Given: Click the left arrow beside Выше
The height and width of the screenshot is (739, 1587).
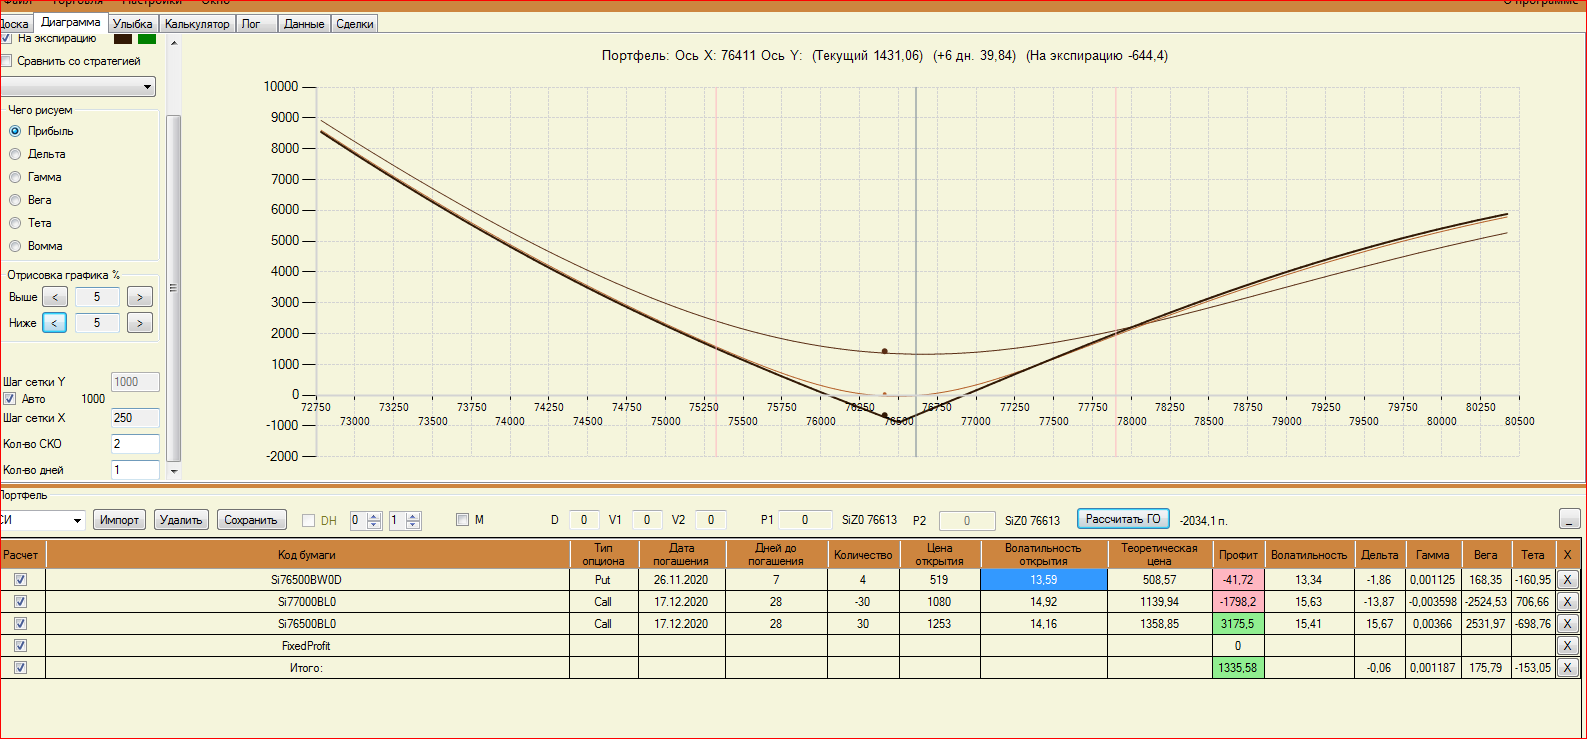Looking at the screenshot, I should point(55,297).
